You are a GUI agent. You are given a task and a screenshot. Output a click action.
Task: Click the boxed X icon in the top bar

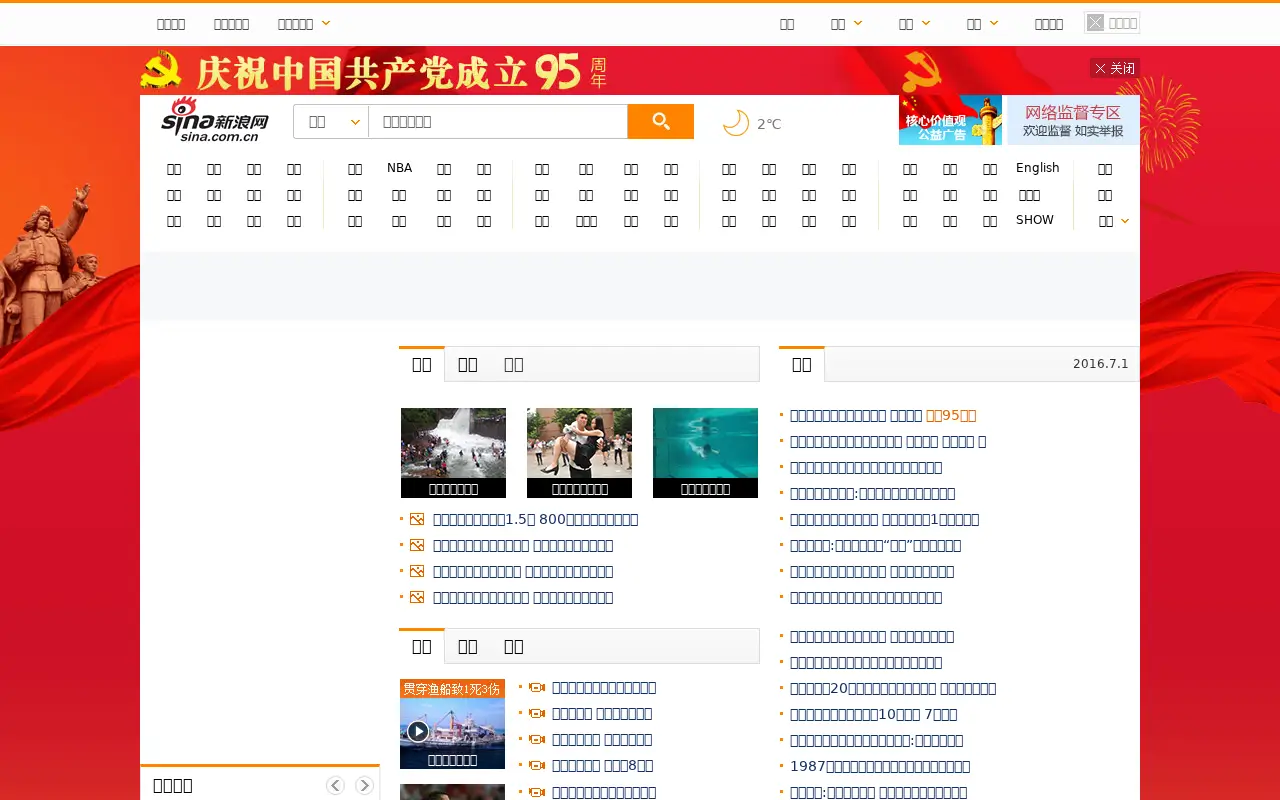coord(1096,23)
